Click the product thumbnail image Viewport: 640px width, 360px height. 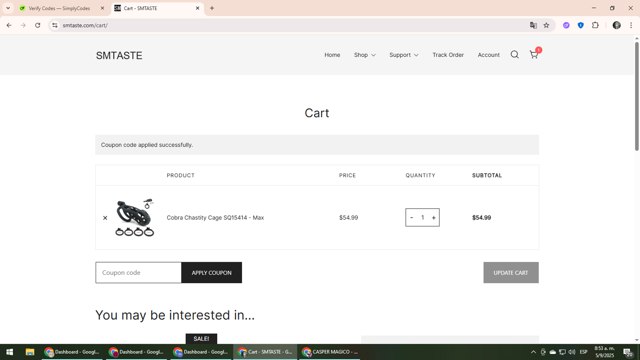pyautogui.click(x=135, y=218)
